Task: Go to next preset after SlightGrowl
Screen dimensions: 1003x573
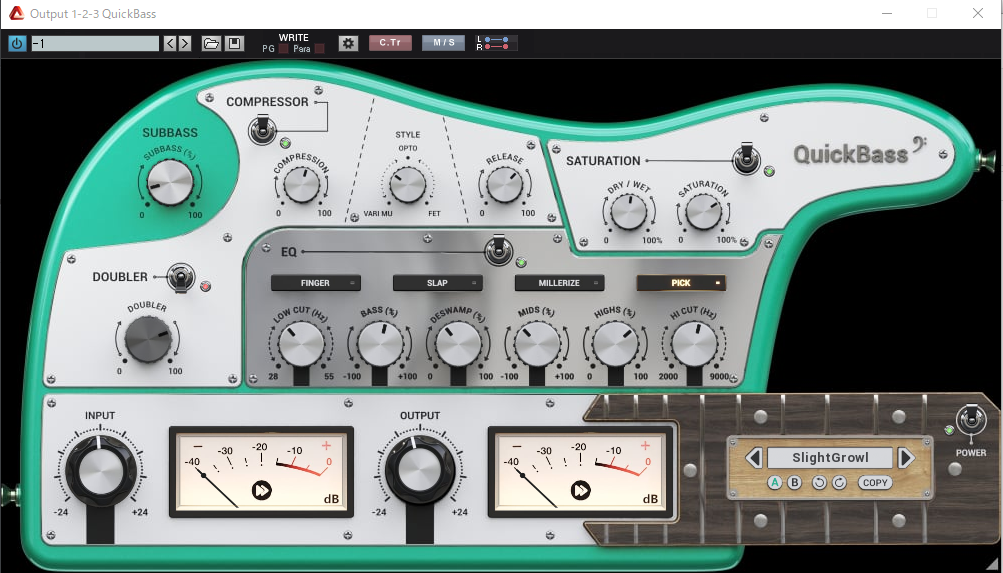Action: pyautogui.click(x=906, y=458)
